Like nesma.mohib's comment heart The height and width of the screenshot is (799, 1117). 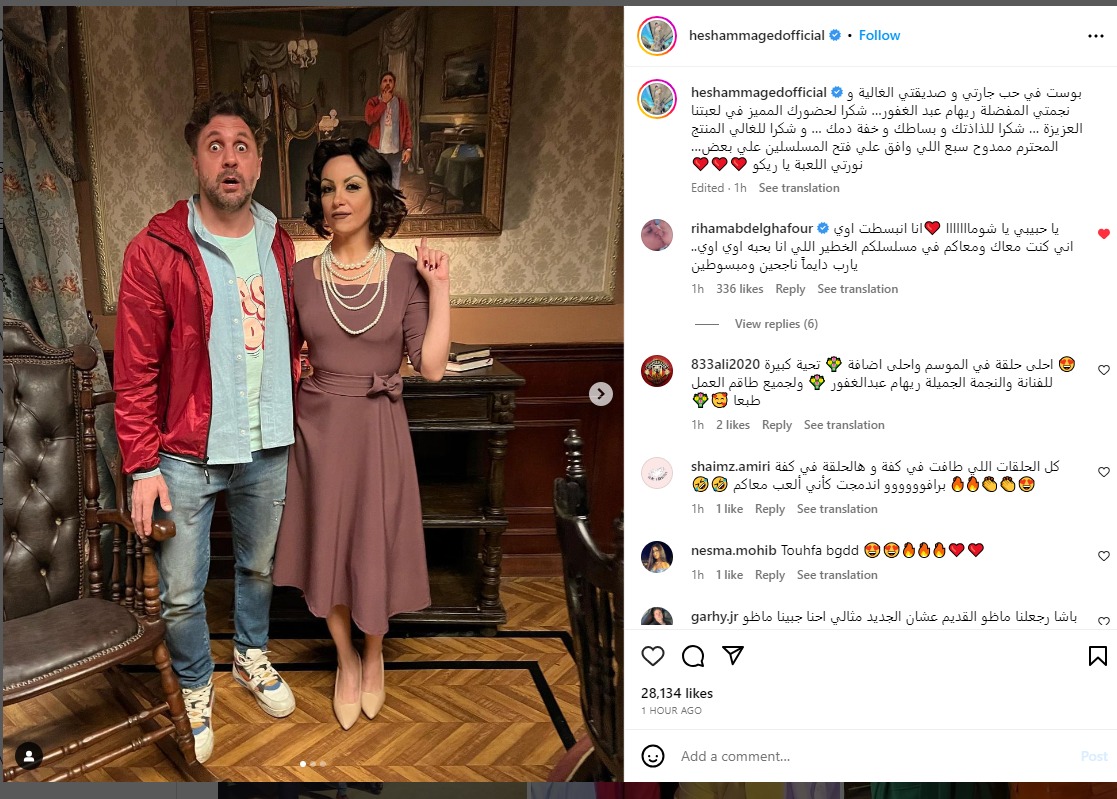[1103, 555]
